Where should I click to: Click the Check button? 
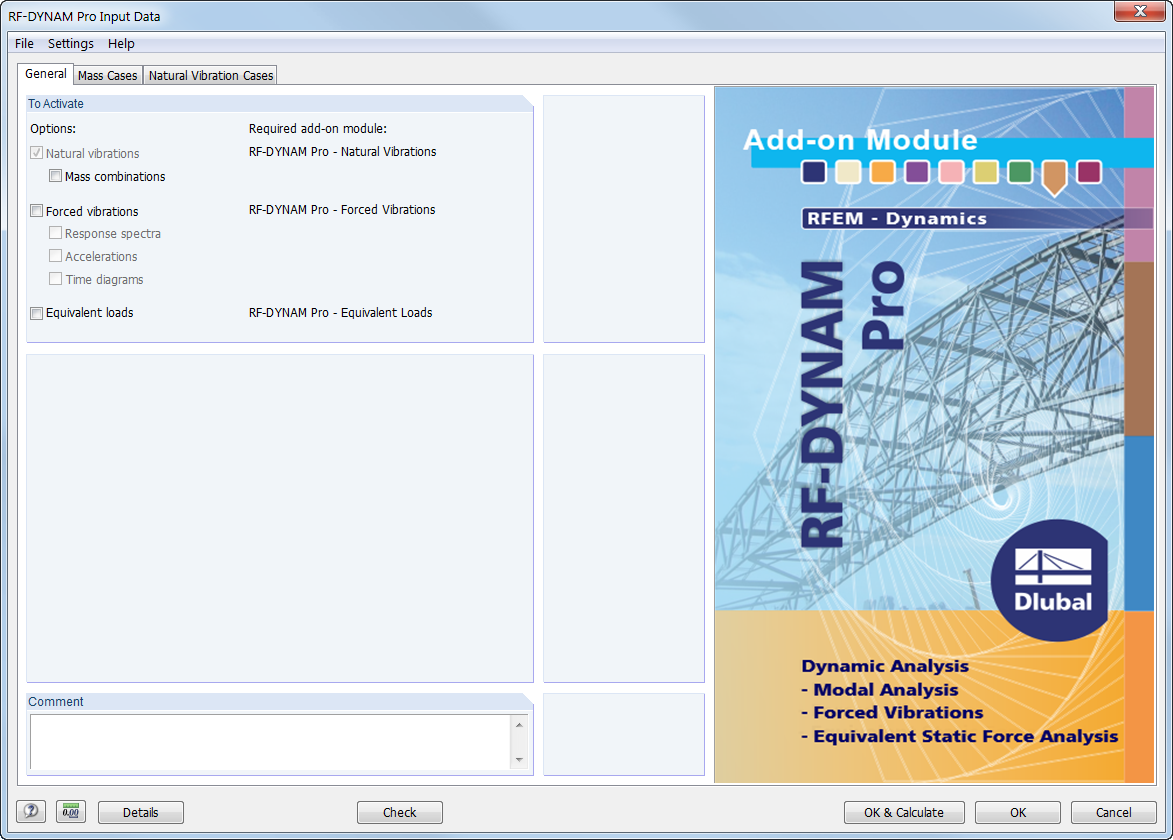pyautogui.click(x=399, y=812)
